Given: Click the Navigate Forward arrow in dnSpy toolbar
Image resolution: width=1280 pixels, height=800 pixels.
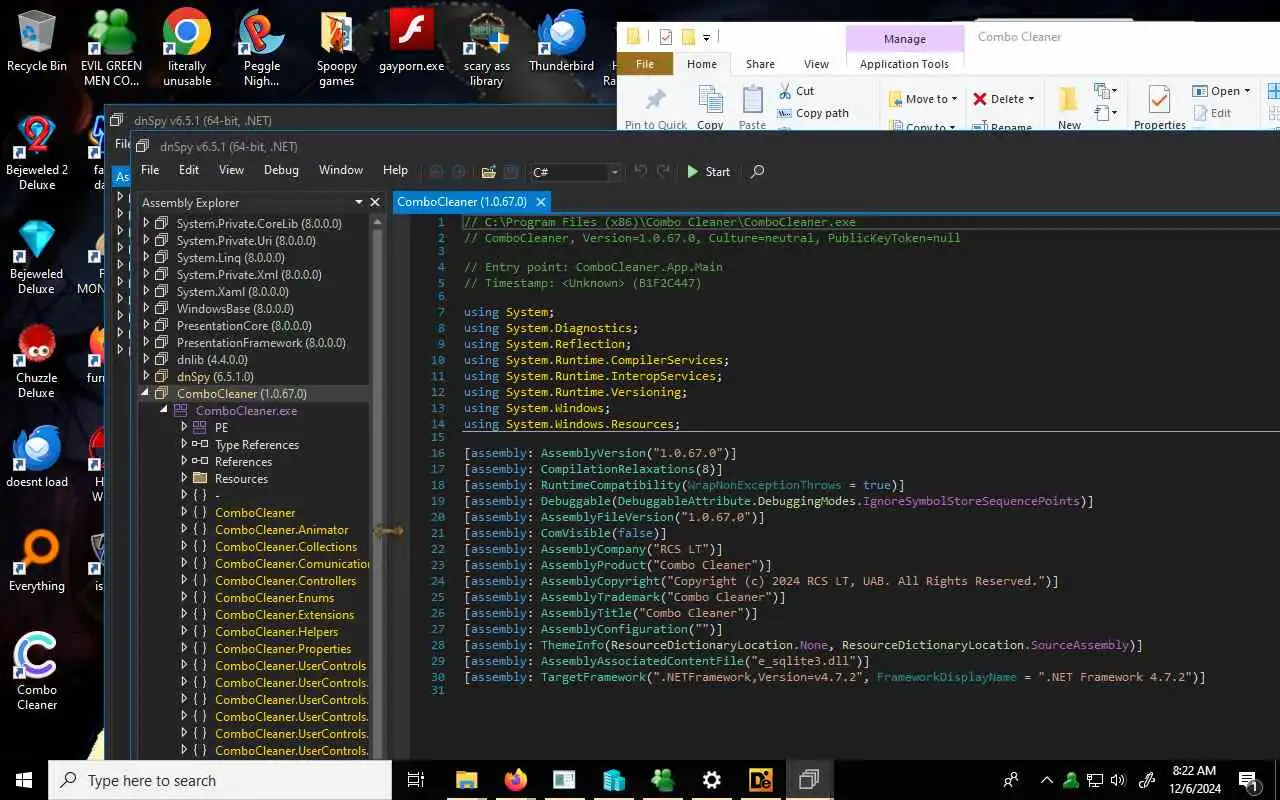Looking at the screenshot, I should coord(459,172).
